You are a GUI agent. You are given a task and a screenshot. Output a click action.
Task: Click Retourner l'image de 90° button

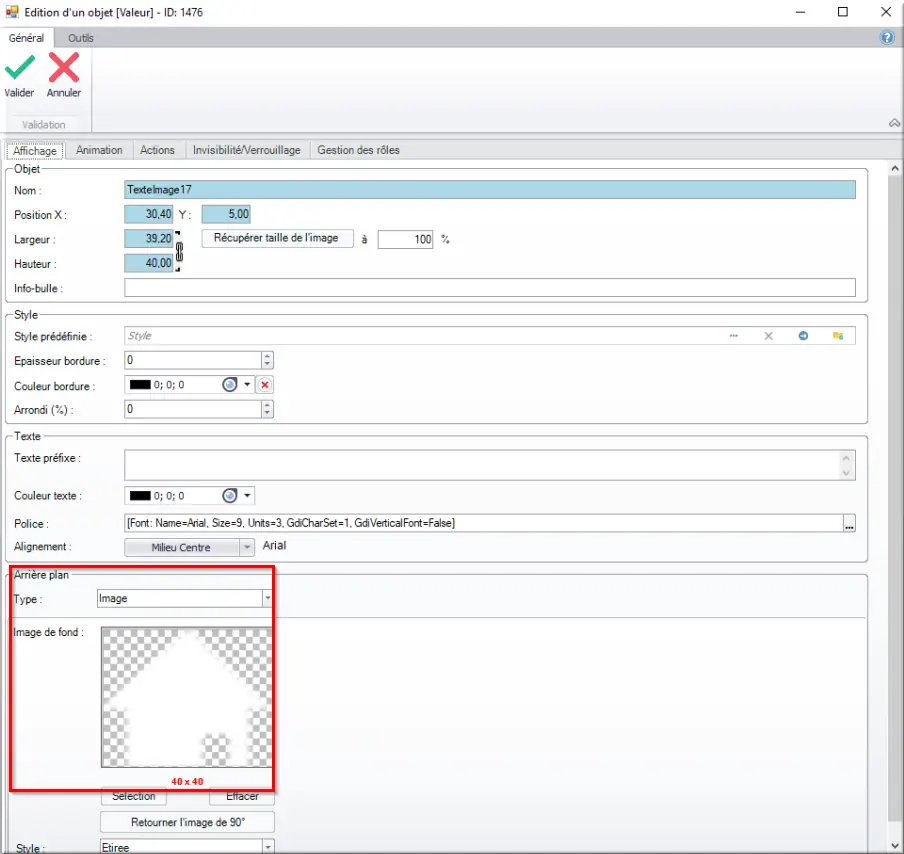[187, 822]
